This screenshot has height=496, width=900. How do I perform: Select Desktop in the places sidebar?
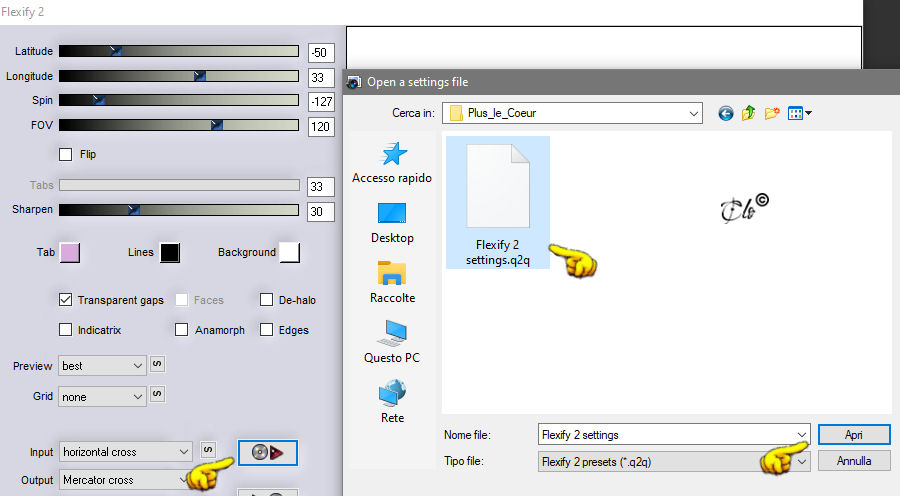point(392,223)
